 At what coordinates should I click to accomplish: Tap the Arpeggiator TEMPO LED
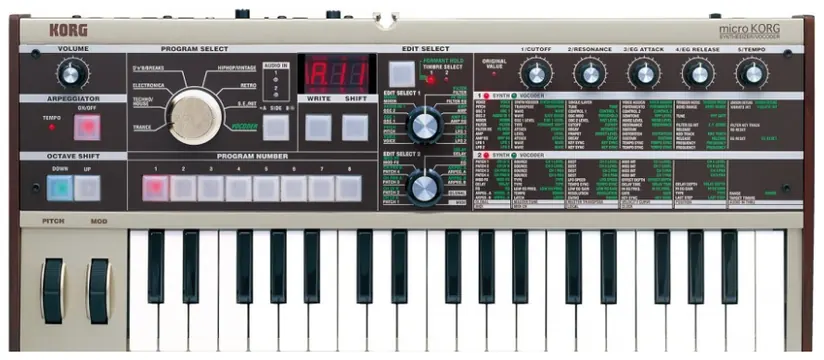tap(52, 127)
